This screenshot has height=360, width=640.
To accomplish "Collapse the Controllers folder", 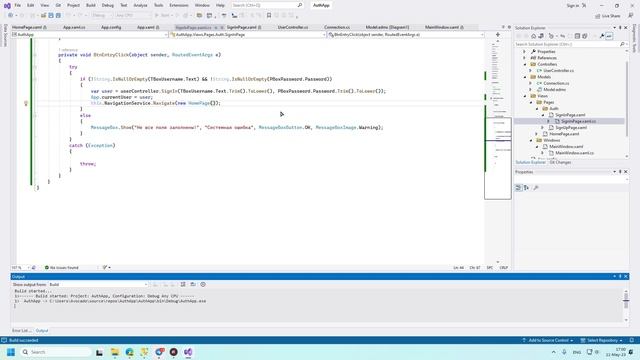I will pyautogui.click(x=525, y=64).
